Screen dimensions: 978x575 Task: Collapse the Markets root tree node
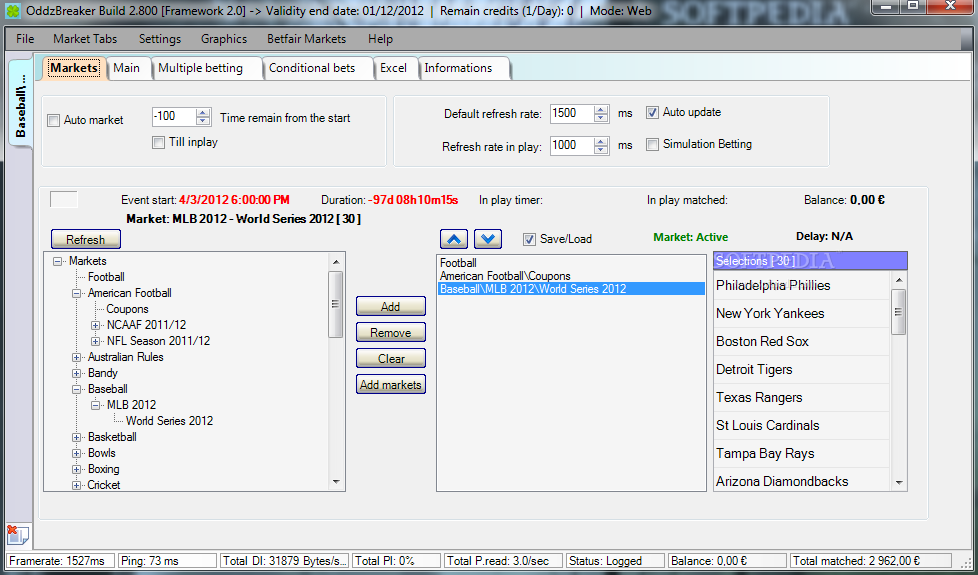tap(58, 262)
